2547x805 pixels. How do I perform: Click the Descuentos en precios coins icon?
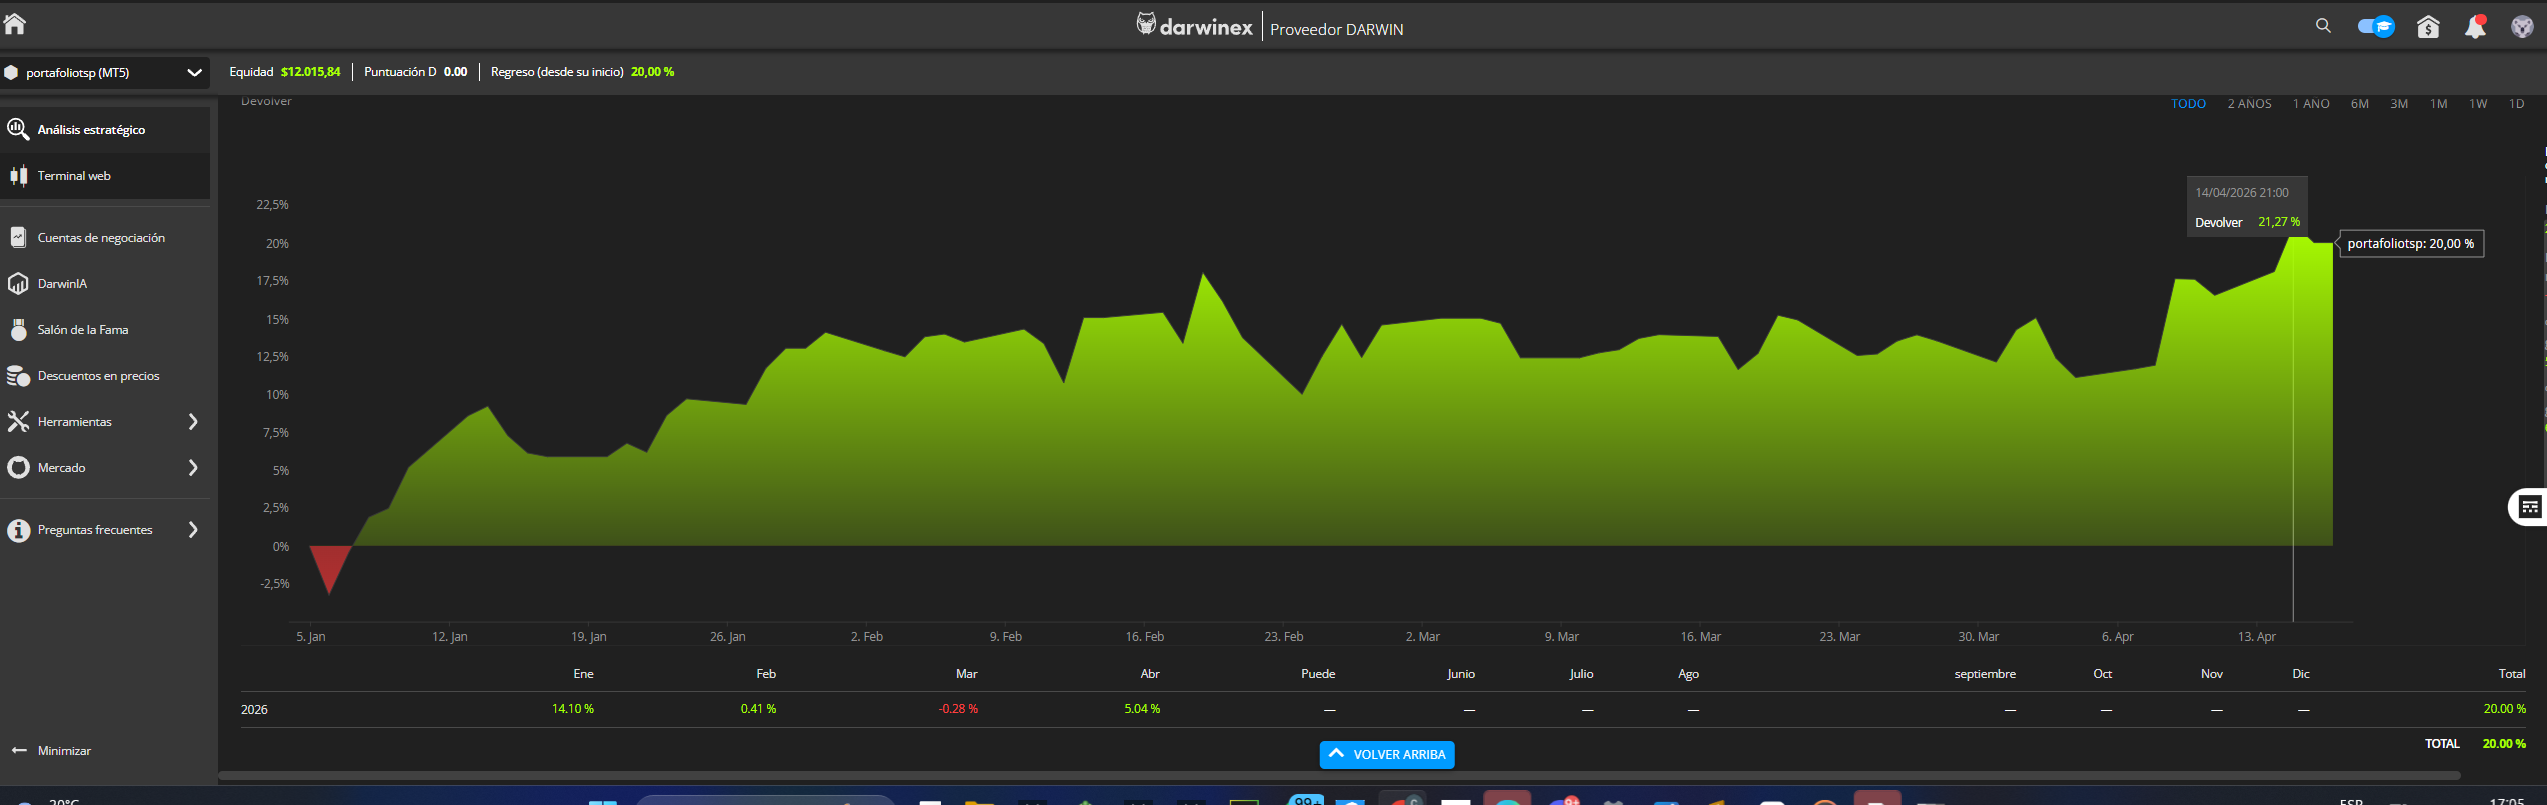(x=18, y=376)
